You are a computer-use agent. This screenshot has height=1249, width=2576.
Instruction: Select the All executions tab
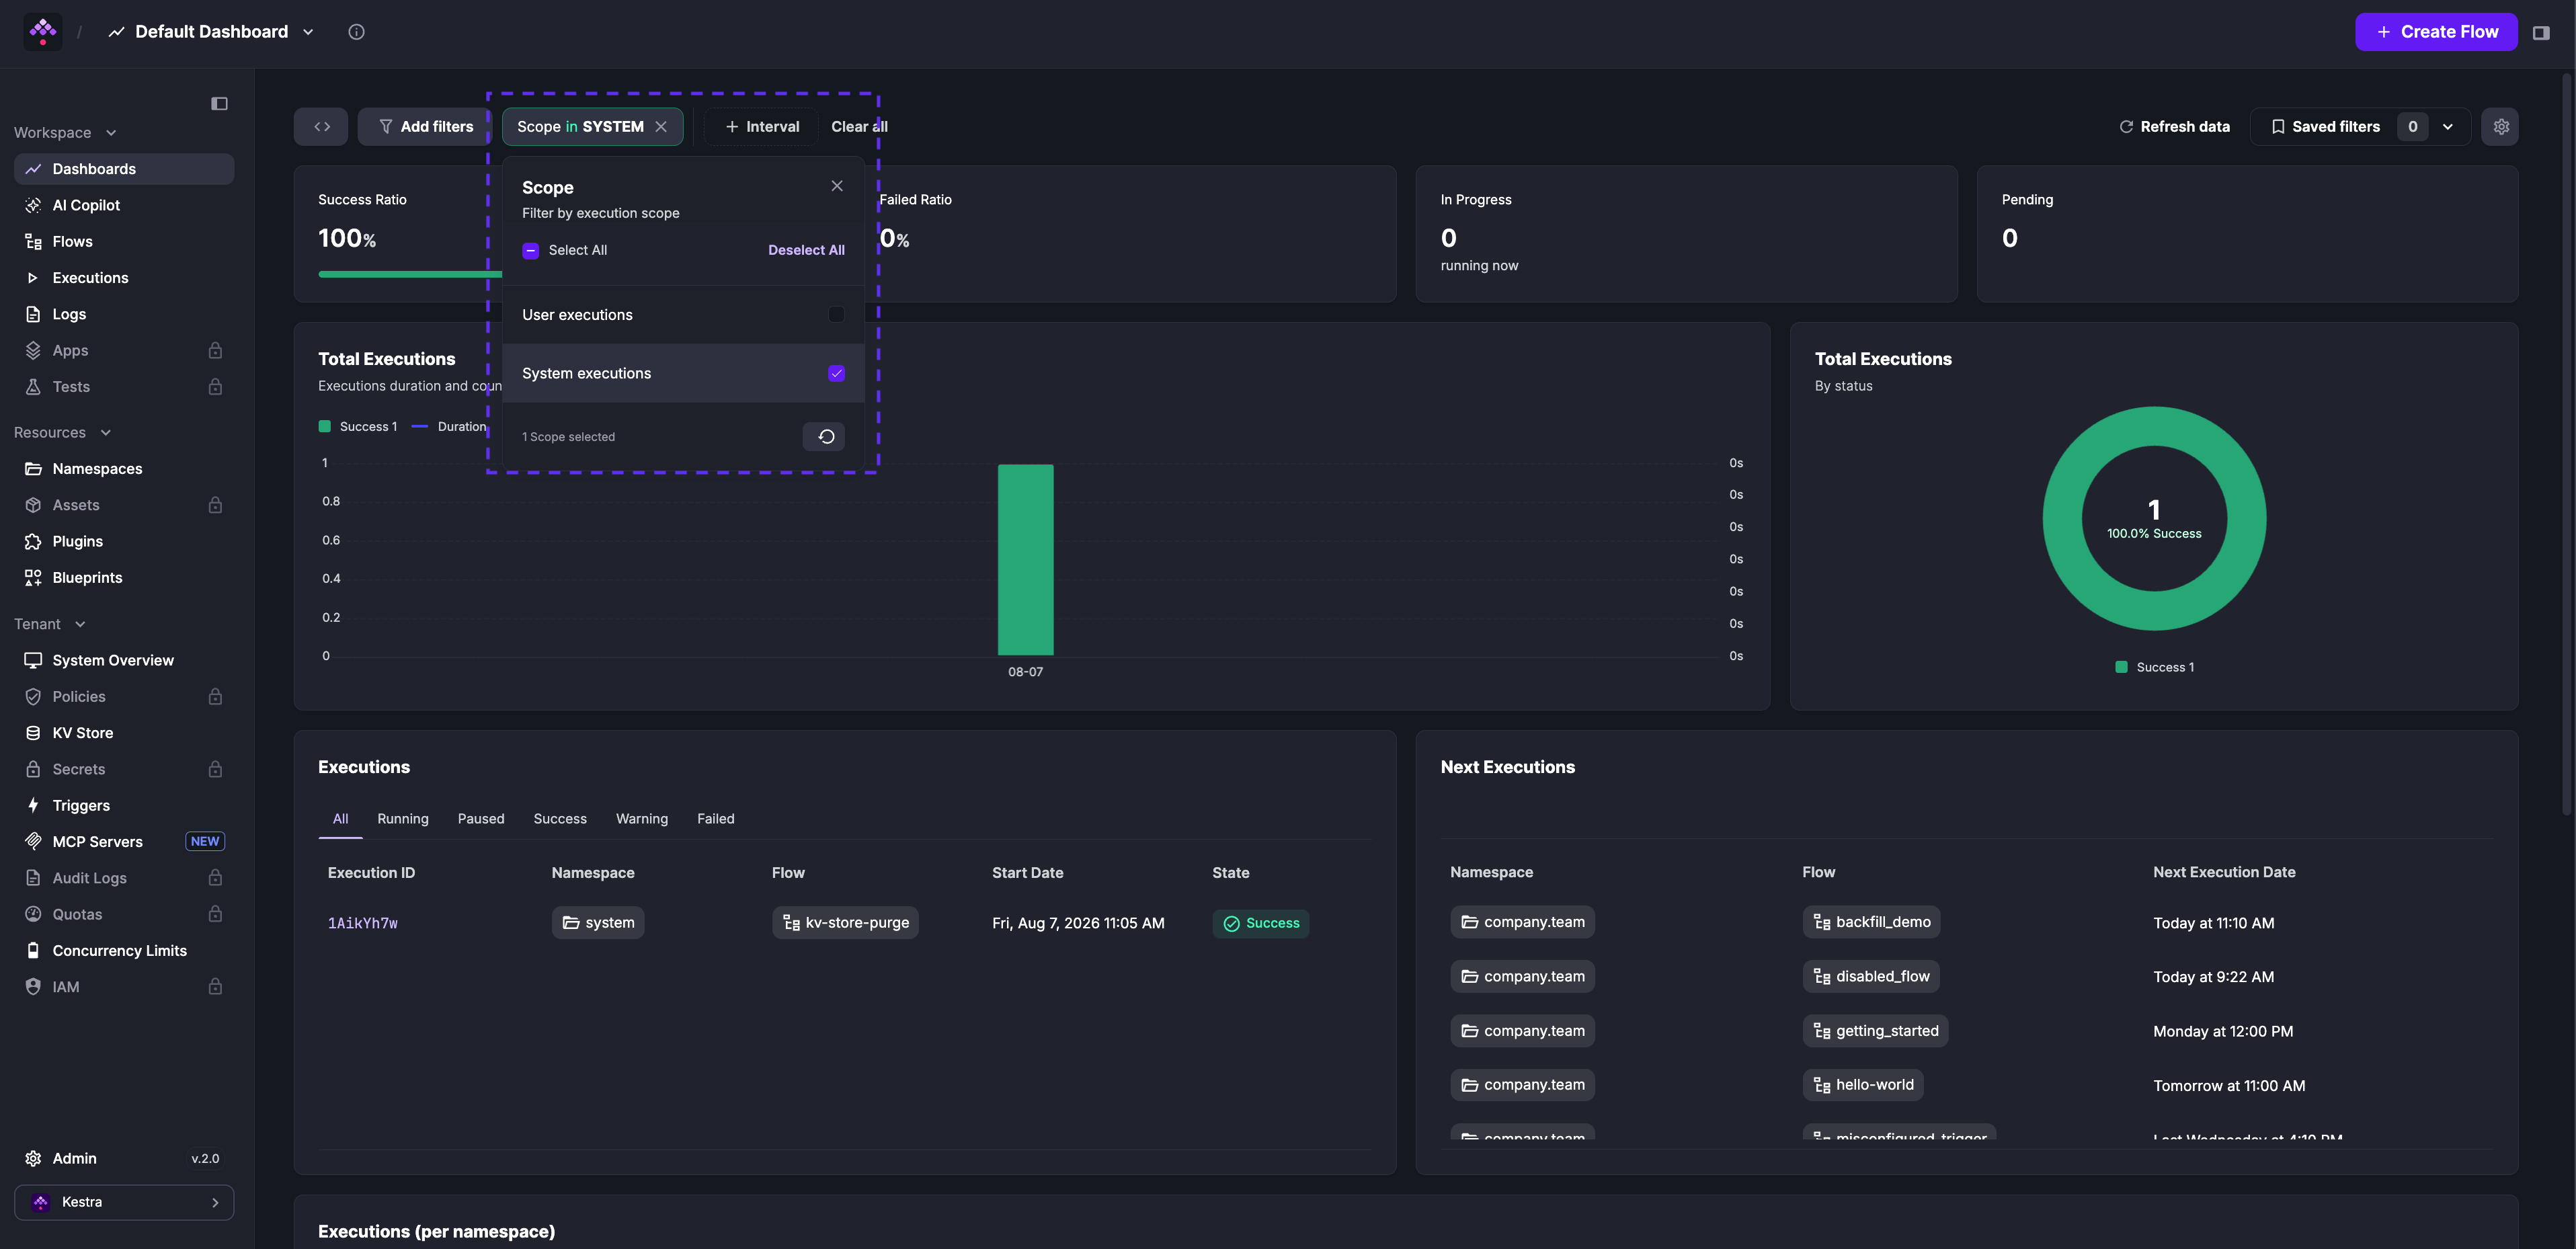pos(340,819)
